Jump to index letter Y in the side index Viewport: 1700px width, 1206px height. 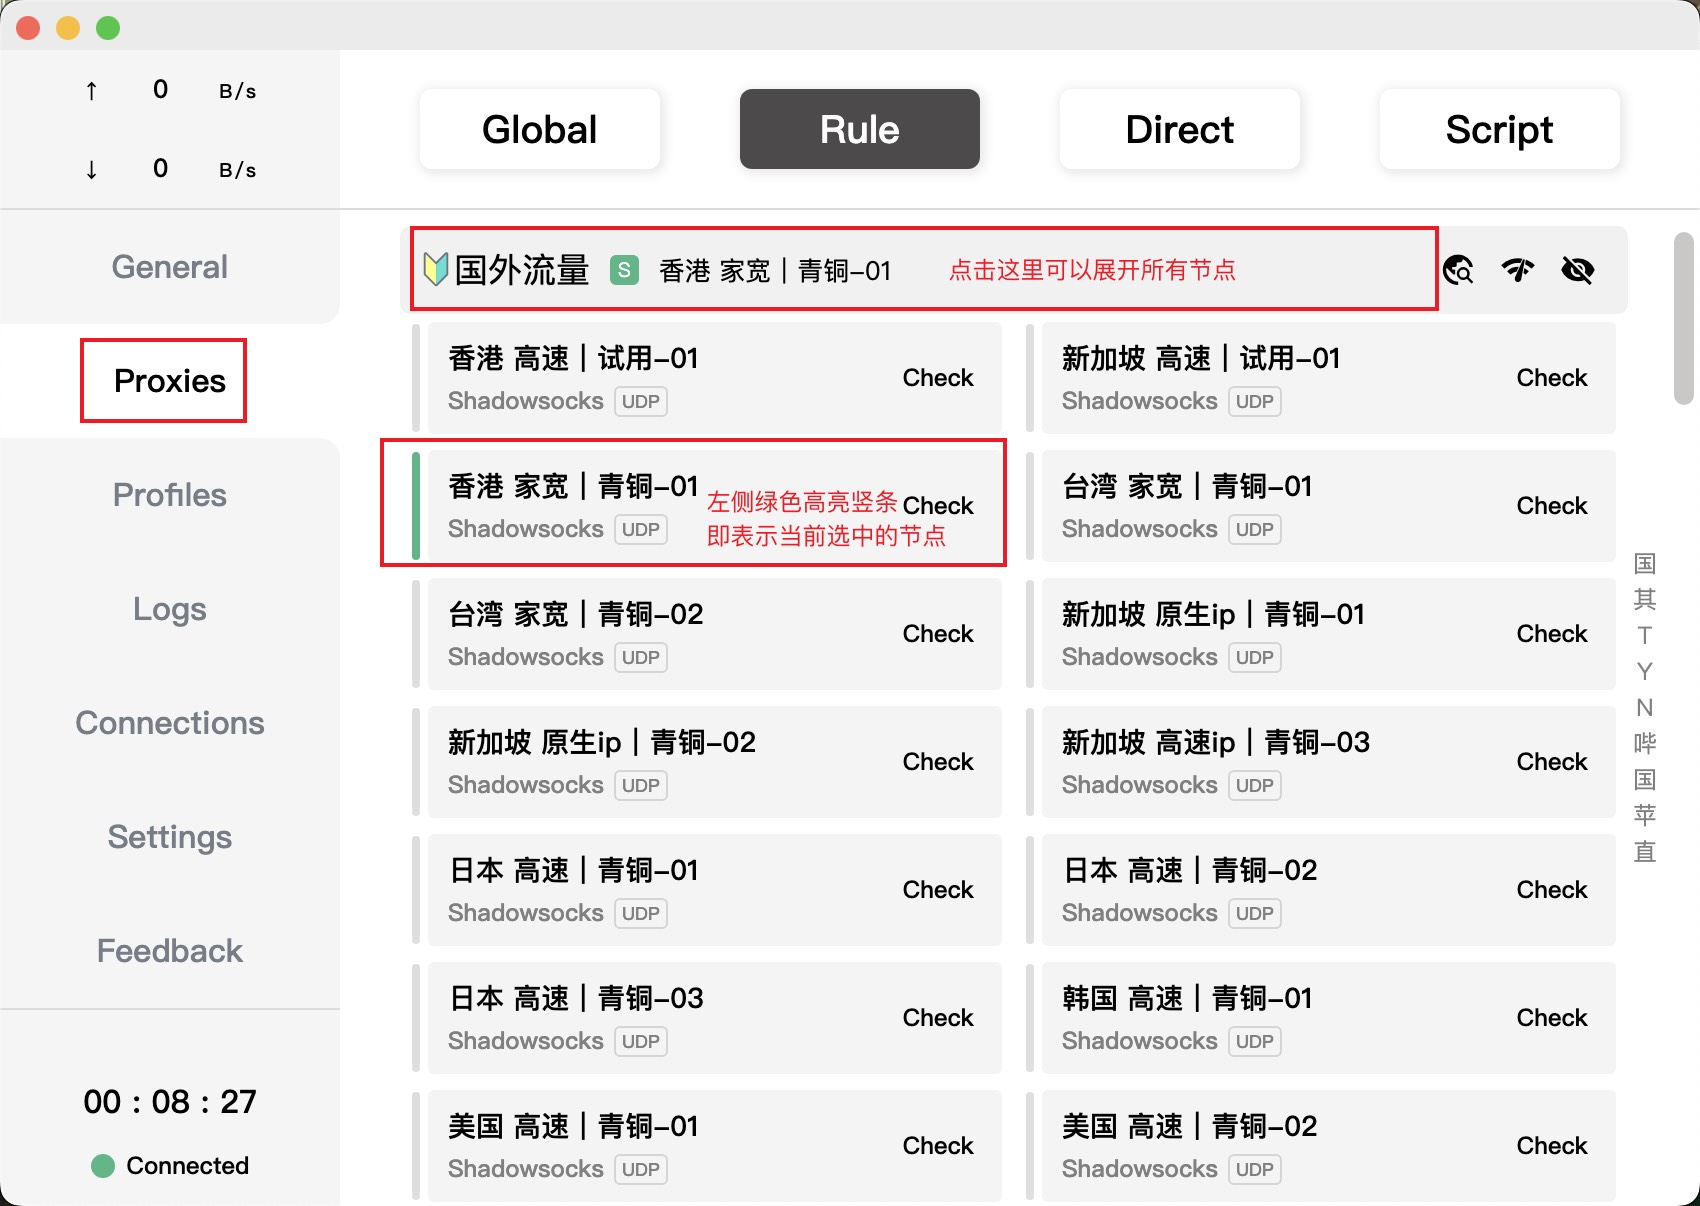pos(1645,672)
